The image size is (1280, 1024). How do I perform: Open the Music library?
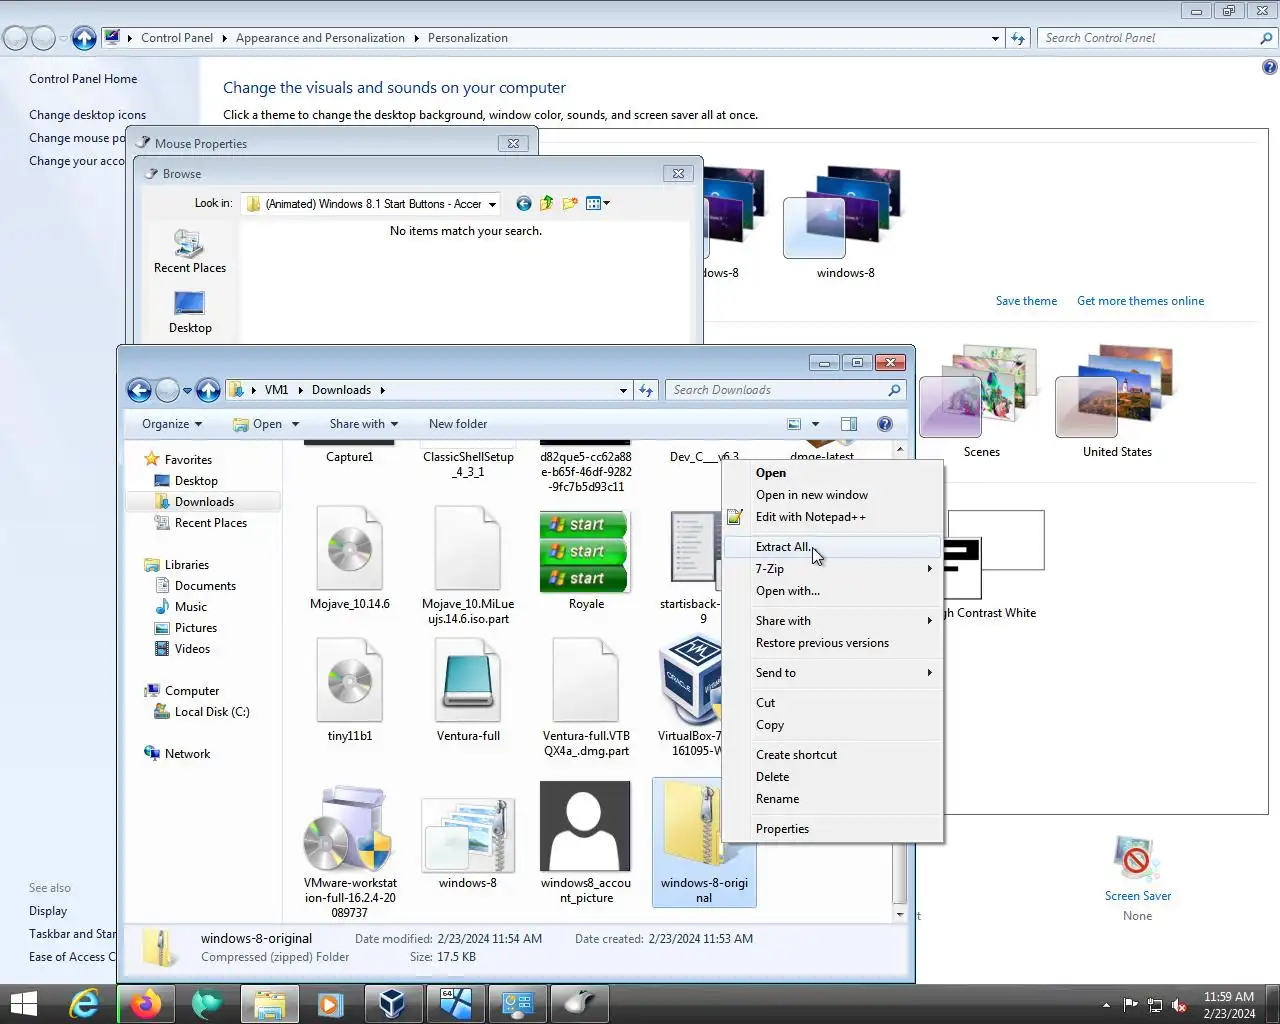click(191, 607)
